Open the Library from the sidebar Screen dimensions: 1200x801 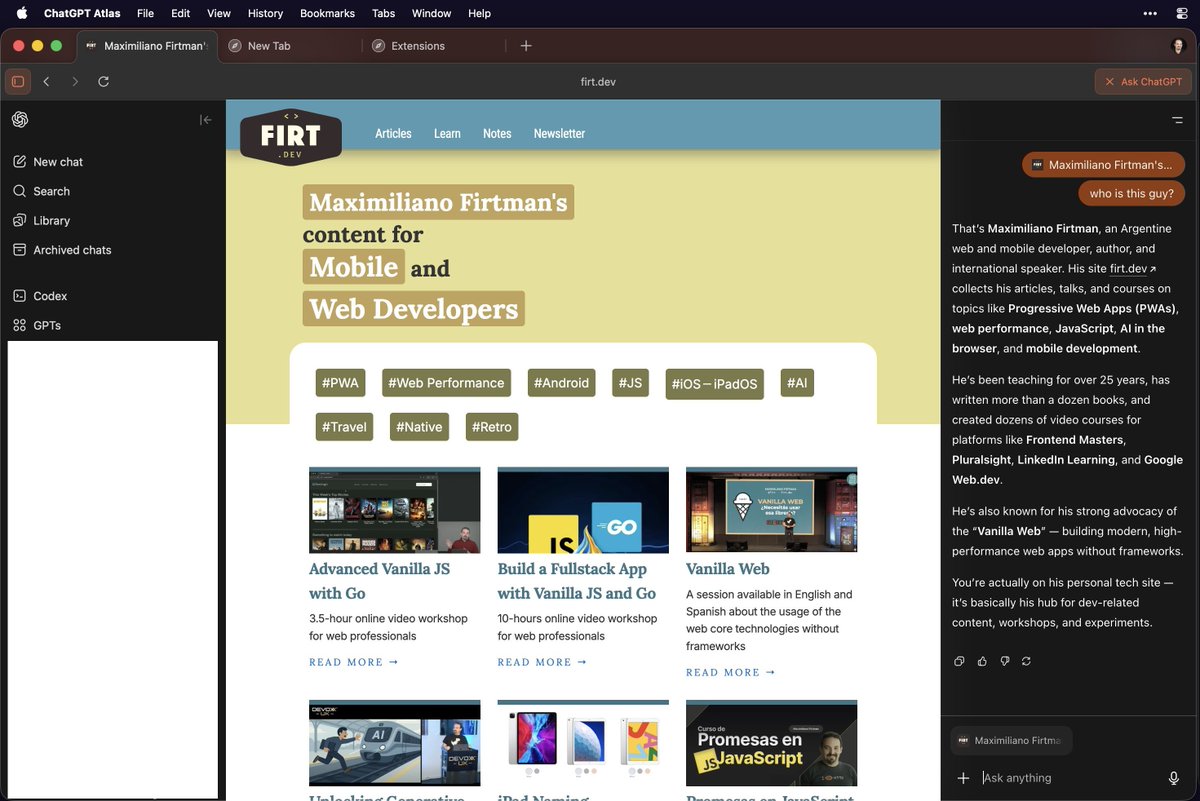pos(49,220)
